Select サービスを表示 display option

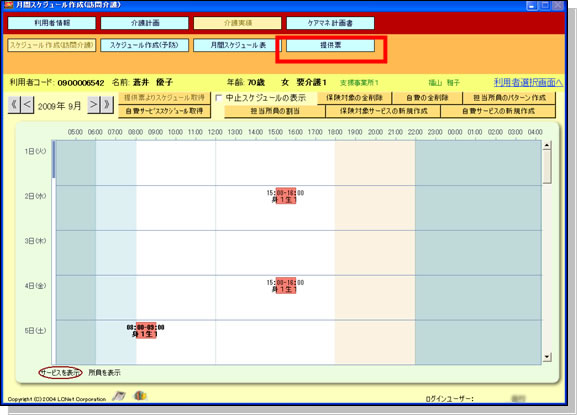pyautogui.click(x=60, y=373)
